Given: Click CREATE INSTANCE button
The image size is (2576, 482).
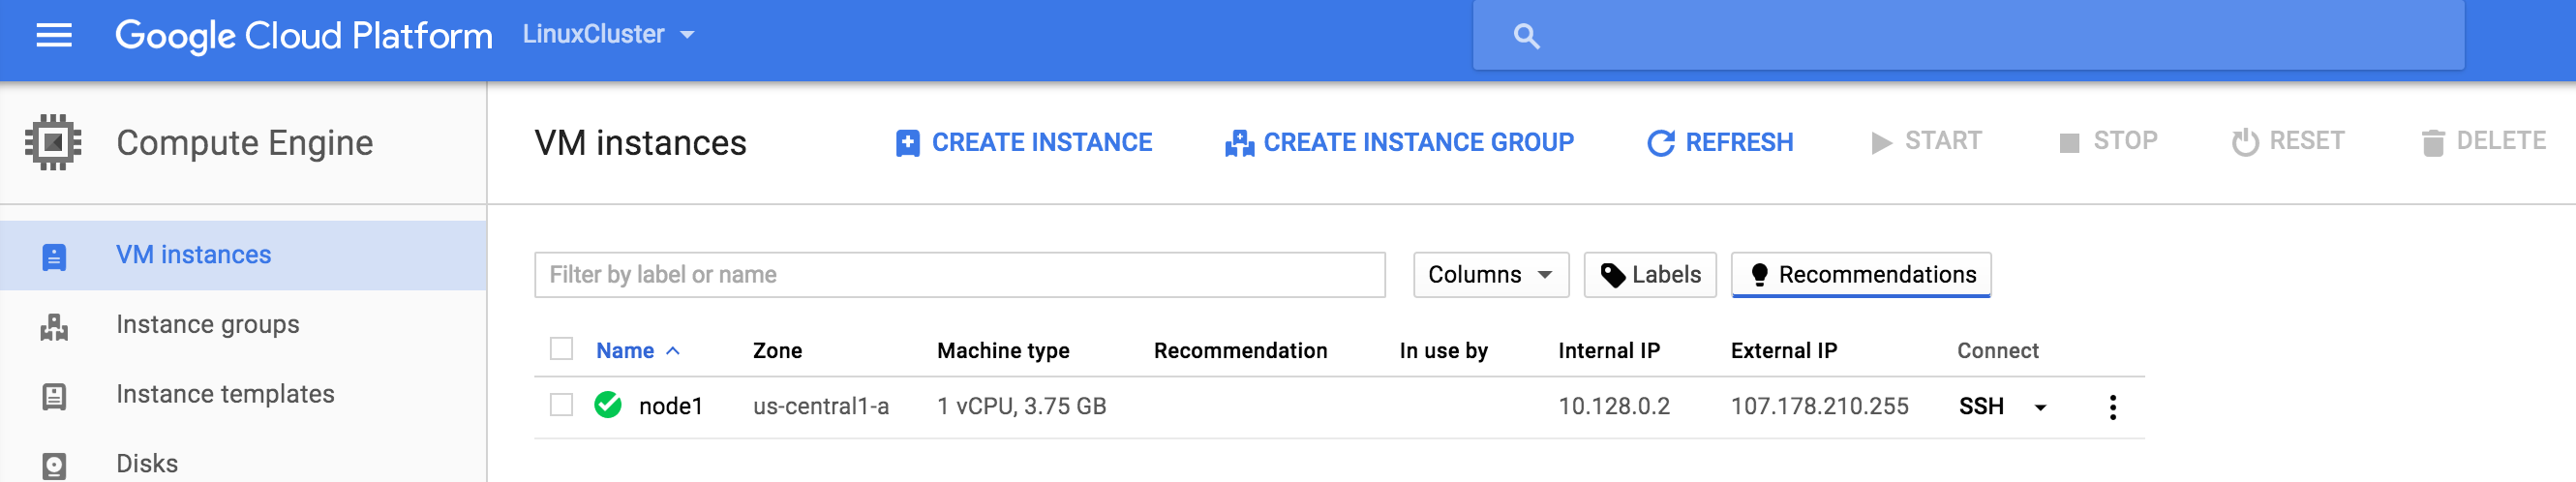Looking at the screenshot, I should (x=1024, y=143).
